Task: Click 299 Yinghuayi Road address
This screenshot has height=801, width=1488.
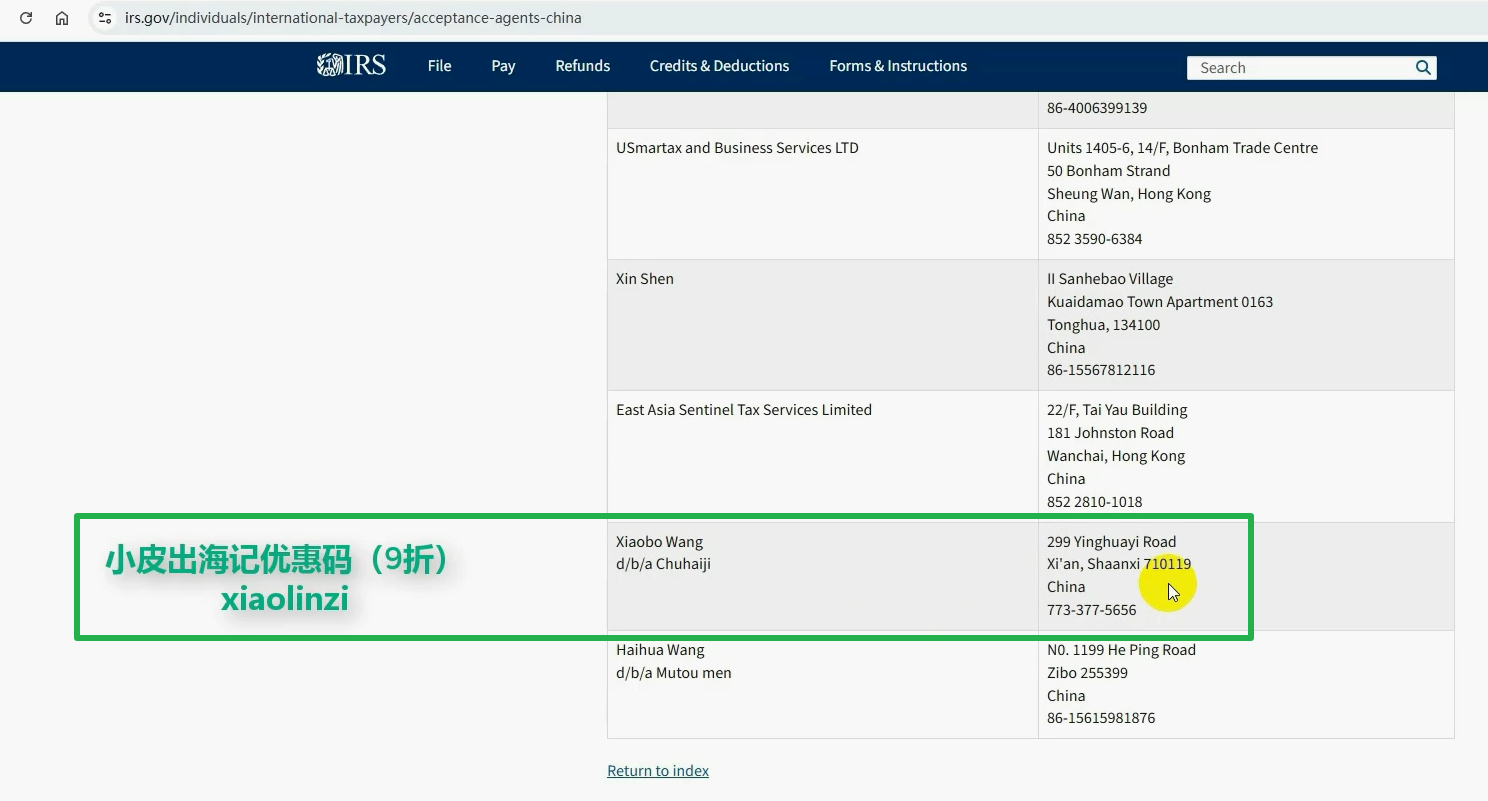Action: tap(1111, 542)
